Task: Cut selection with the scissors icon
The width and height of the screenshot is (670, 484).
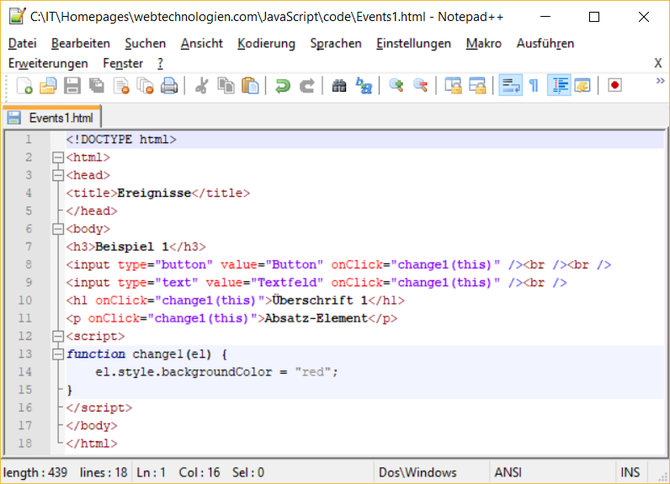Action: [x=201, y=86]
